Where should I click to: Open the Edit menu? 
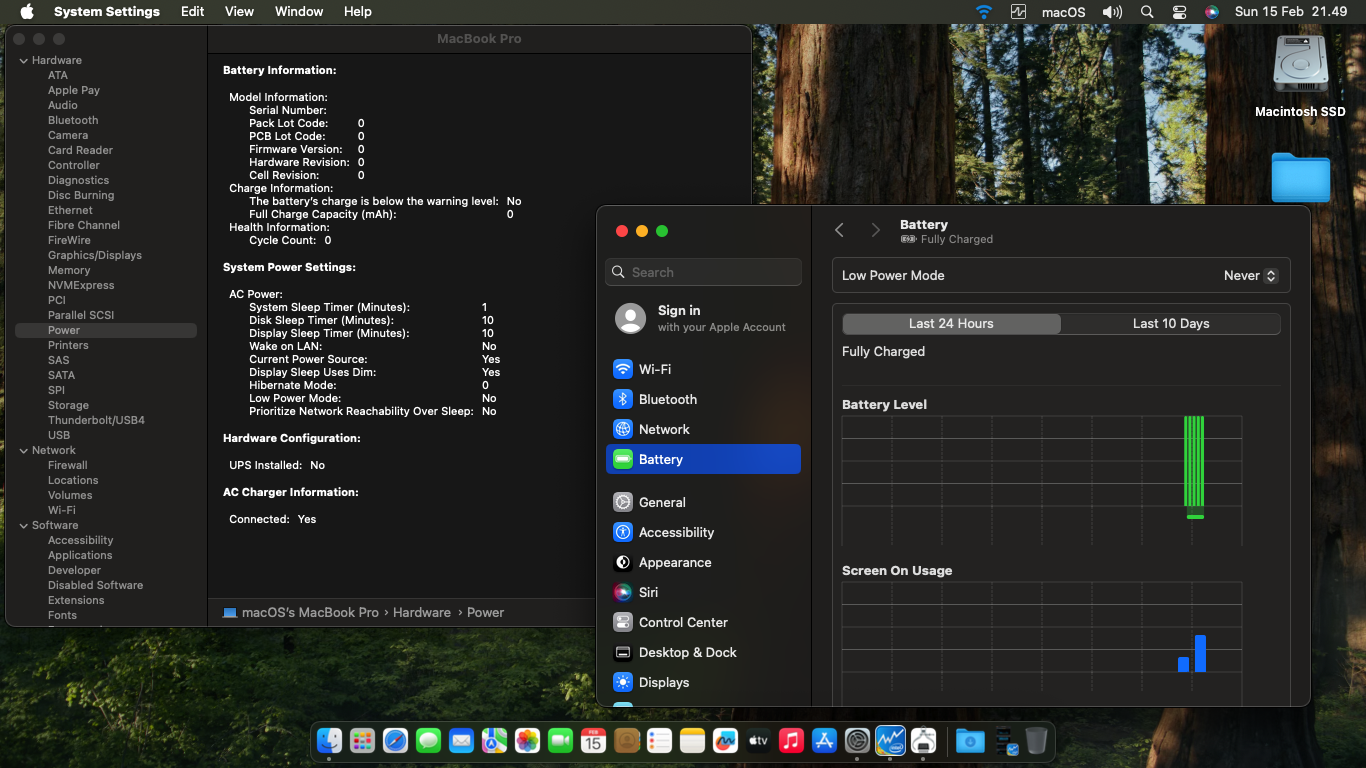pyautogui.click(x=193, y=12)
